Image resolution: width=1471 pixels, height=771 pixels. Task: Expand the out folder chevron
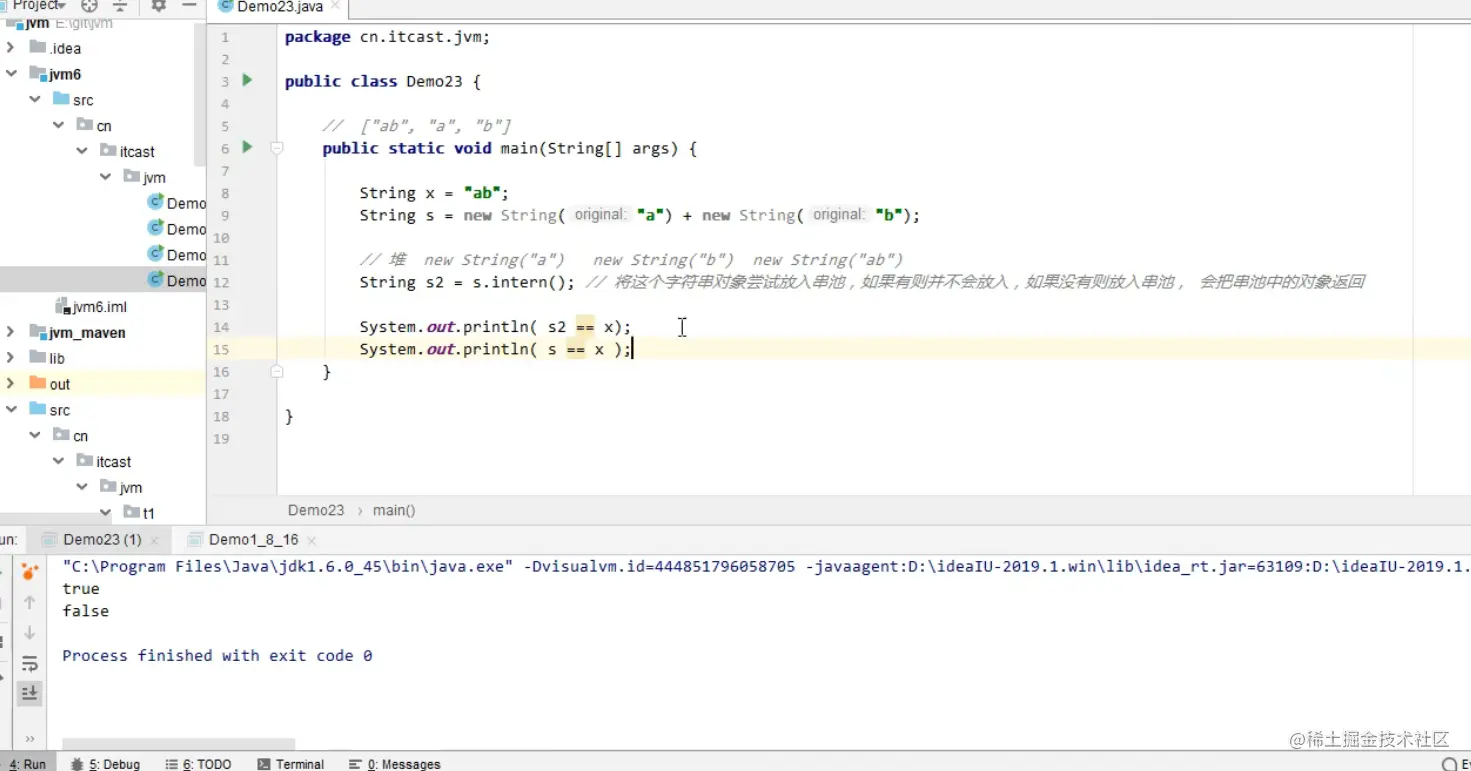click(x=11, y=383)
